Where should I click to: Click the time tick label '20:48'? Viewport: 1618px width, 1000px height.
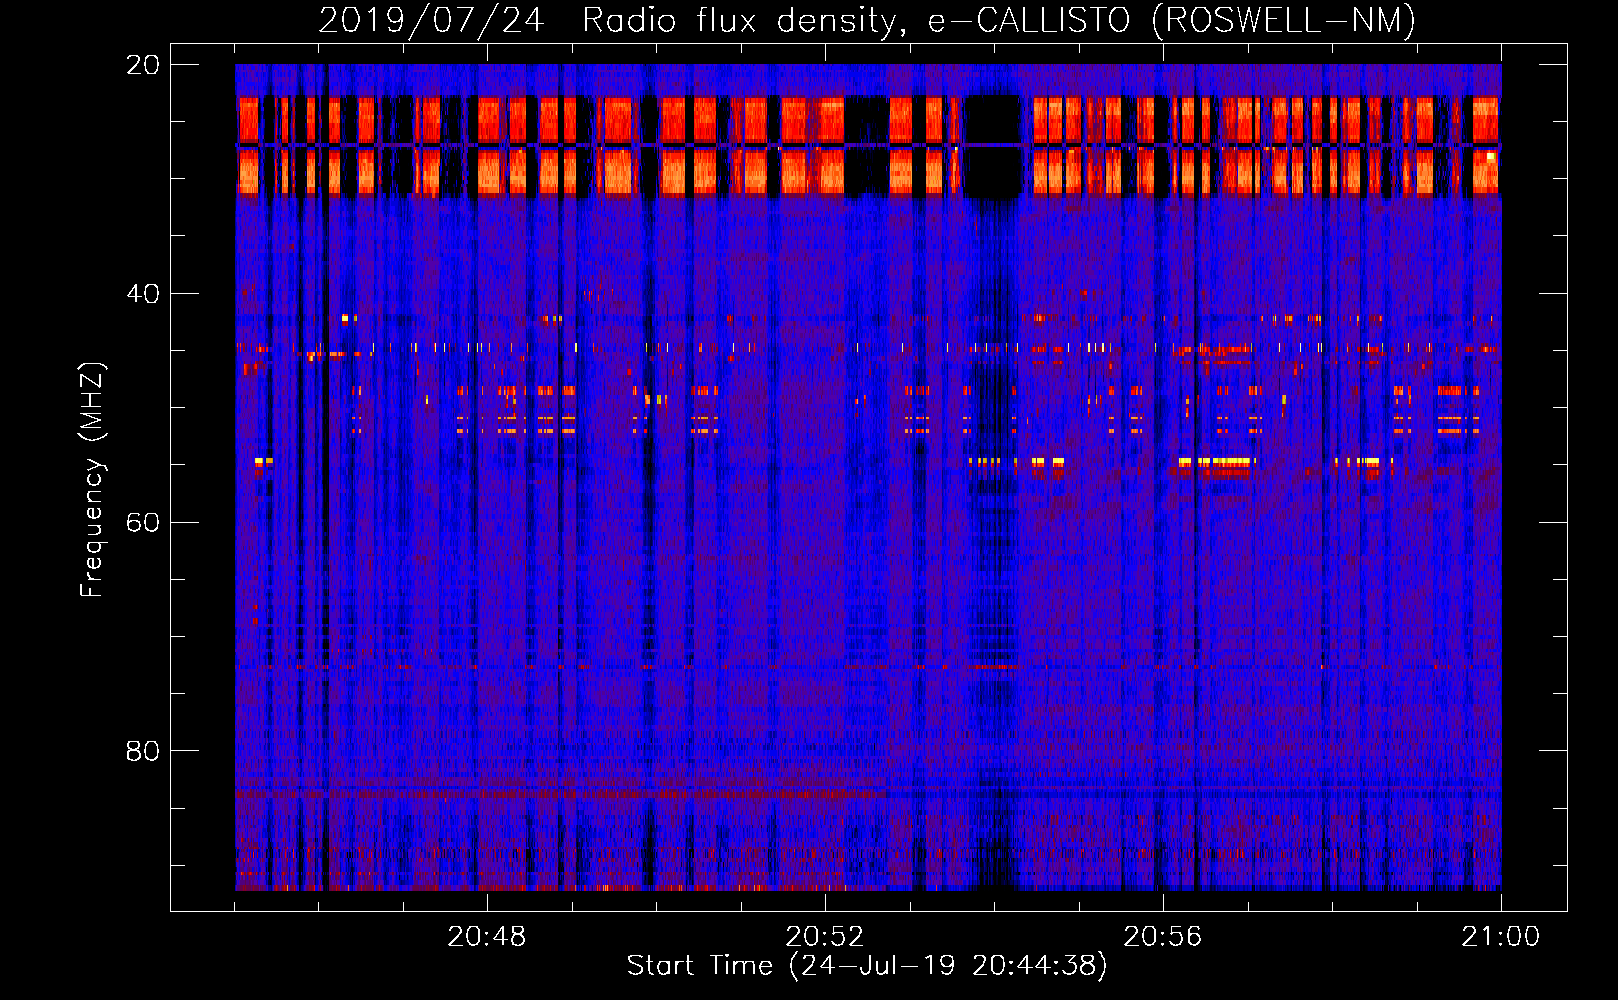[486, 937]
